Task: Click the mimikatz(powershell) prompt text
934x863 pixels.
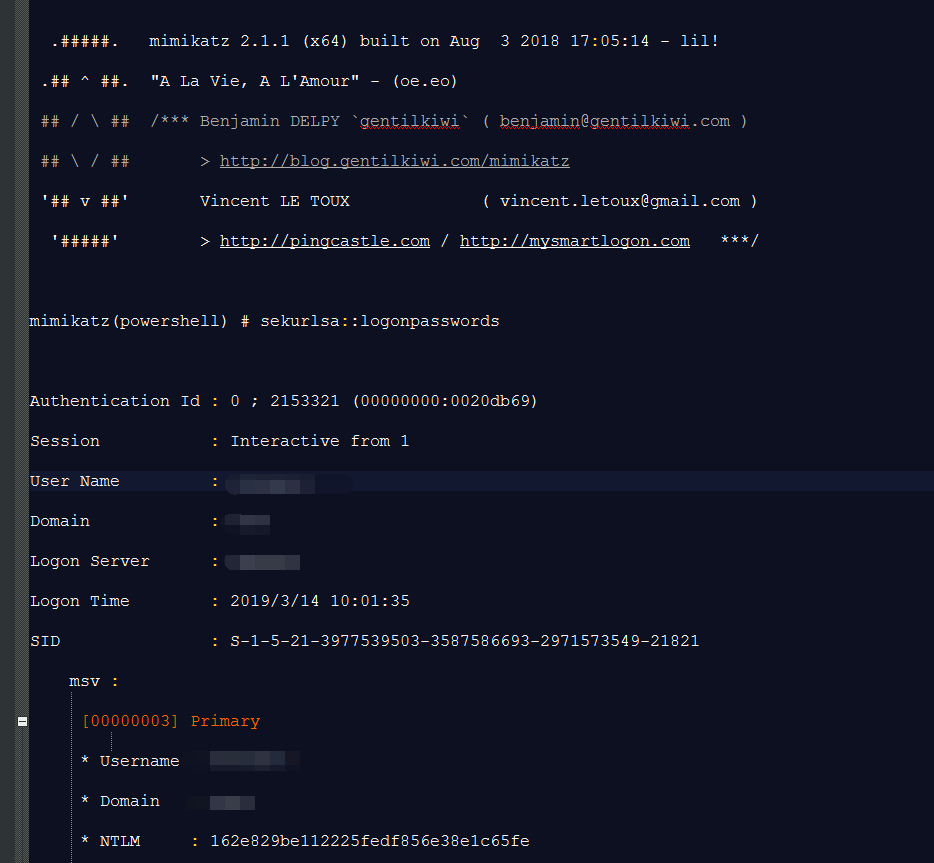Action: [129, 322]
